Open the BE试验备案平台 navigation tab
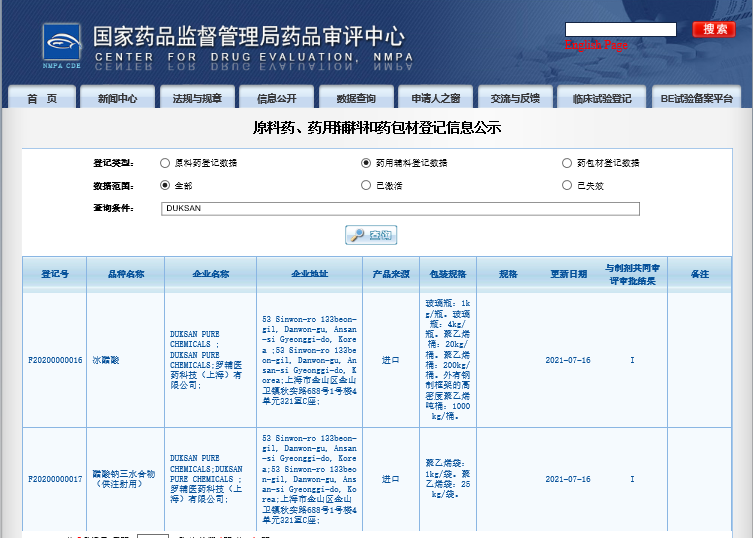753x538 pixels. (x=697, y=98)
